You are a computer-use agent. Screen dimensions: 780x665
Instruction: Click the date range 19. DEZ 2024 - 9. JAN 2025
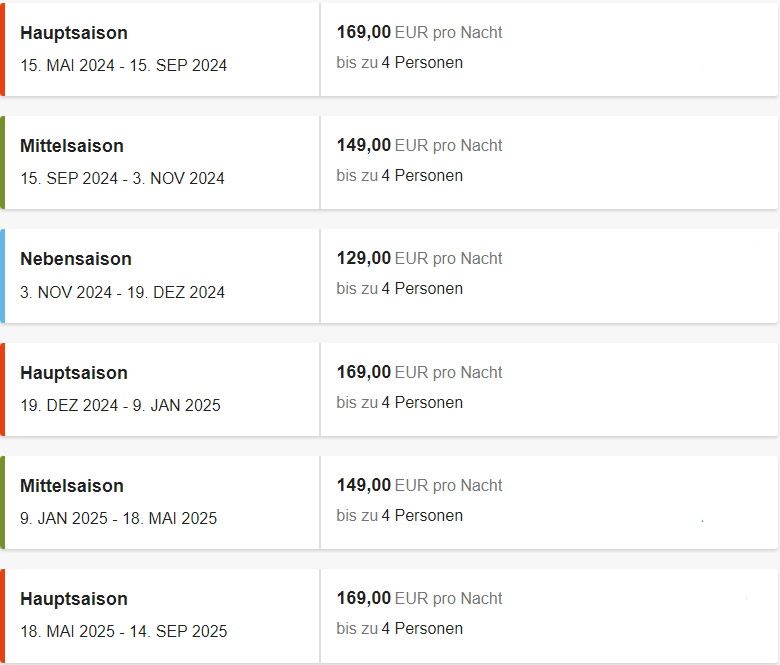point(120,405)
